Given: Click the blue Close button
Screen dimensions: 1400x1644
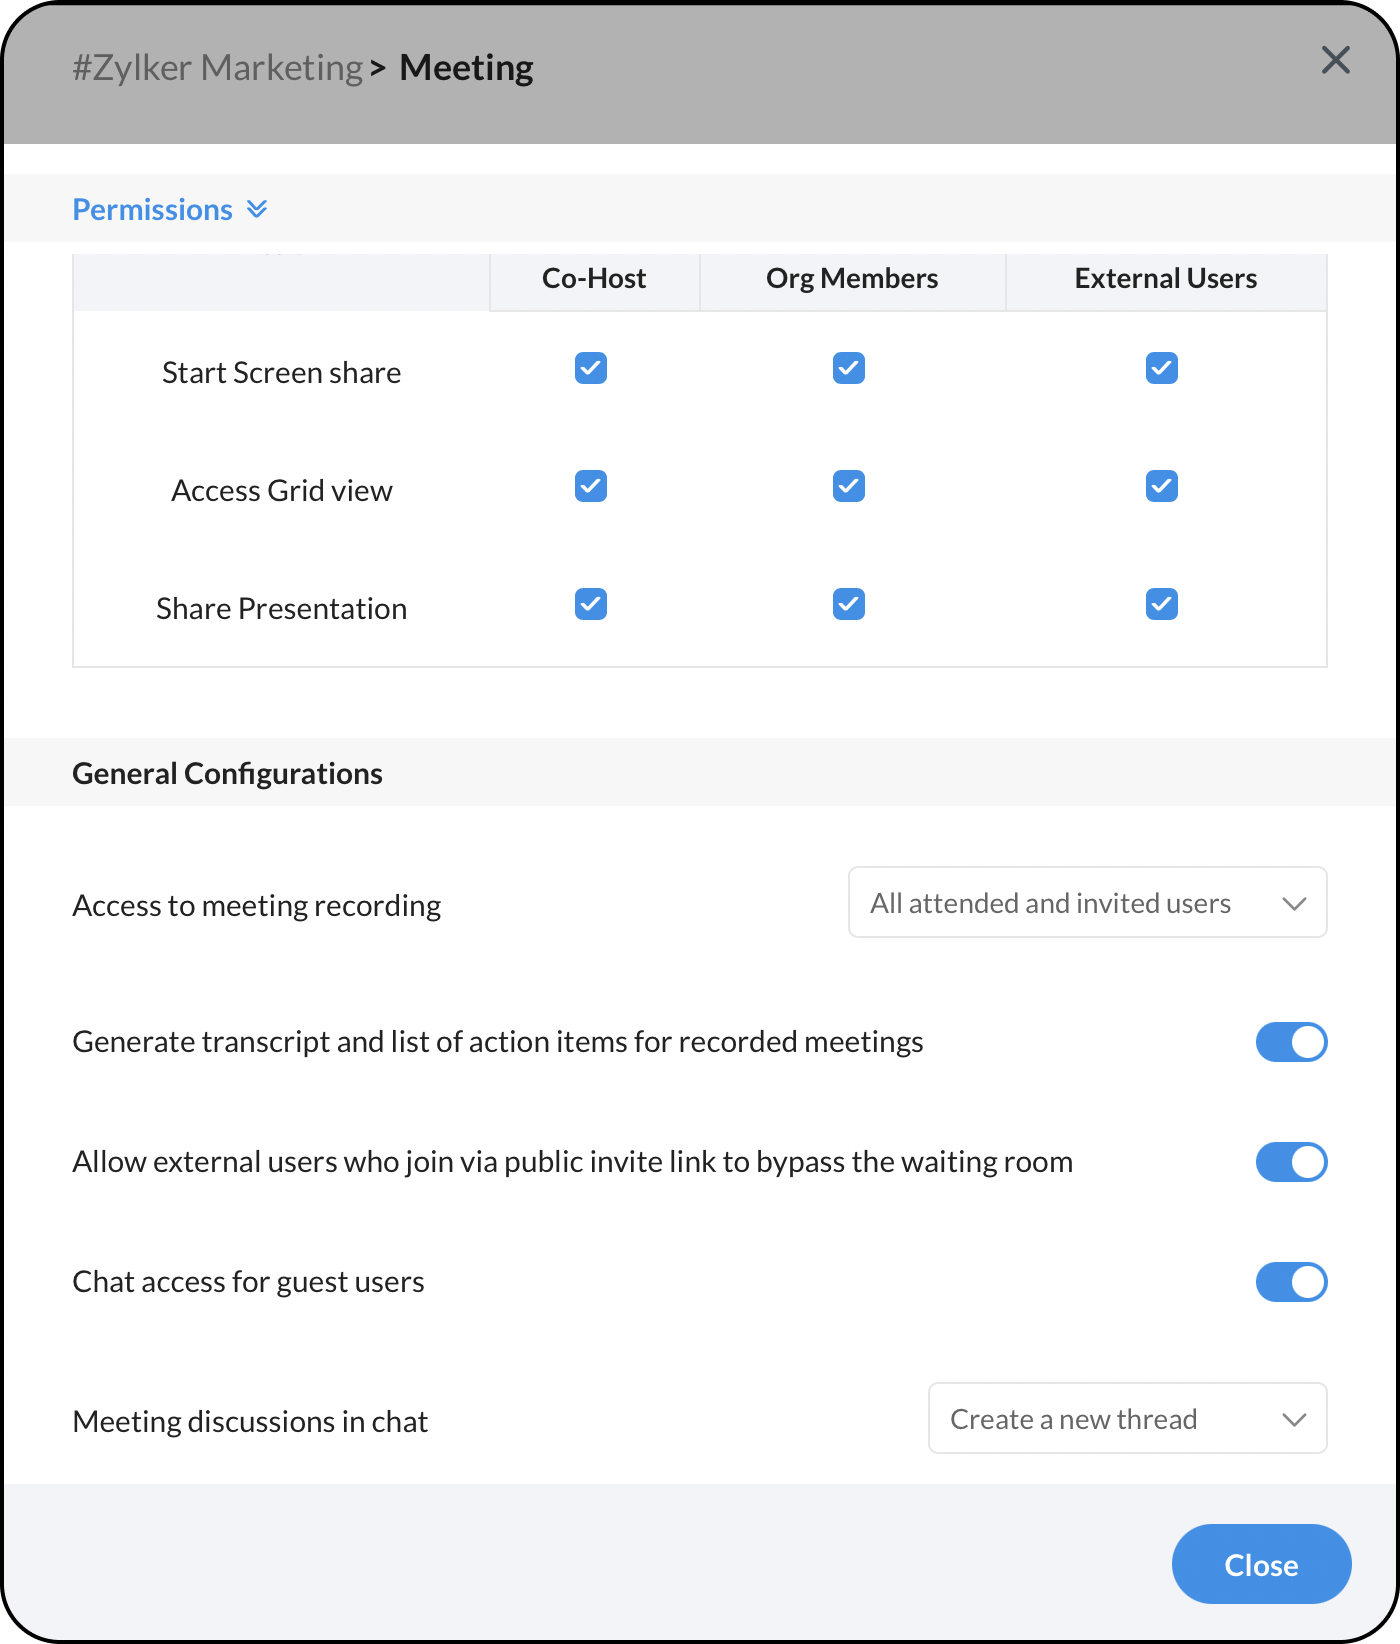Looking at the screenshot, I should (1261, 1565).
